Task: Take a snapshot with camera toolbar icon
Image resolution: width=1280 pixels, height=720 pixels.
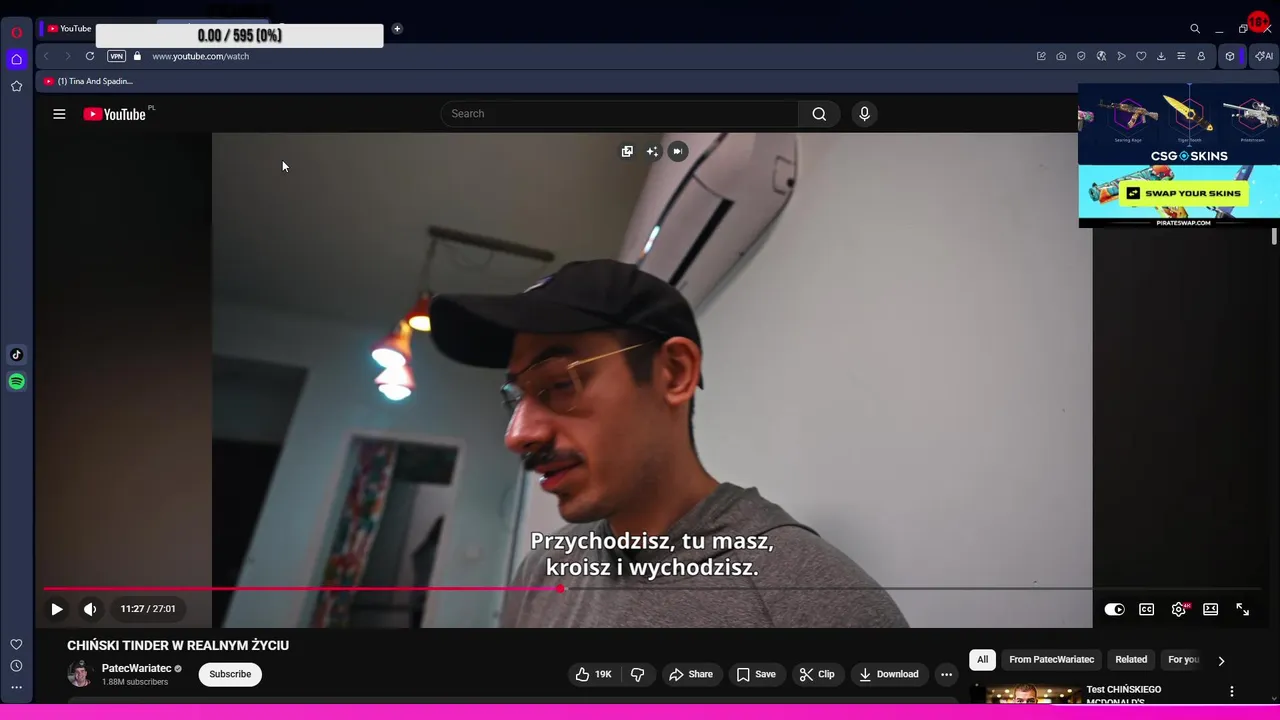Action: [x=1061, y=56]
